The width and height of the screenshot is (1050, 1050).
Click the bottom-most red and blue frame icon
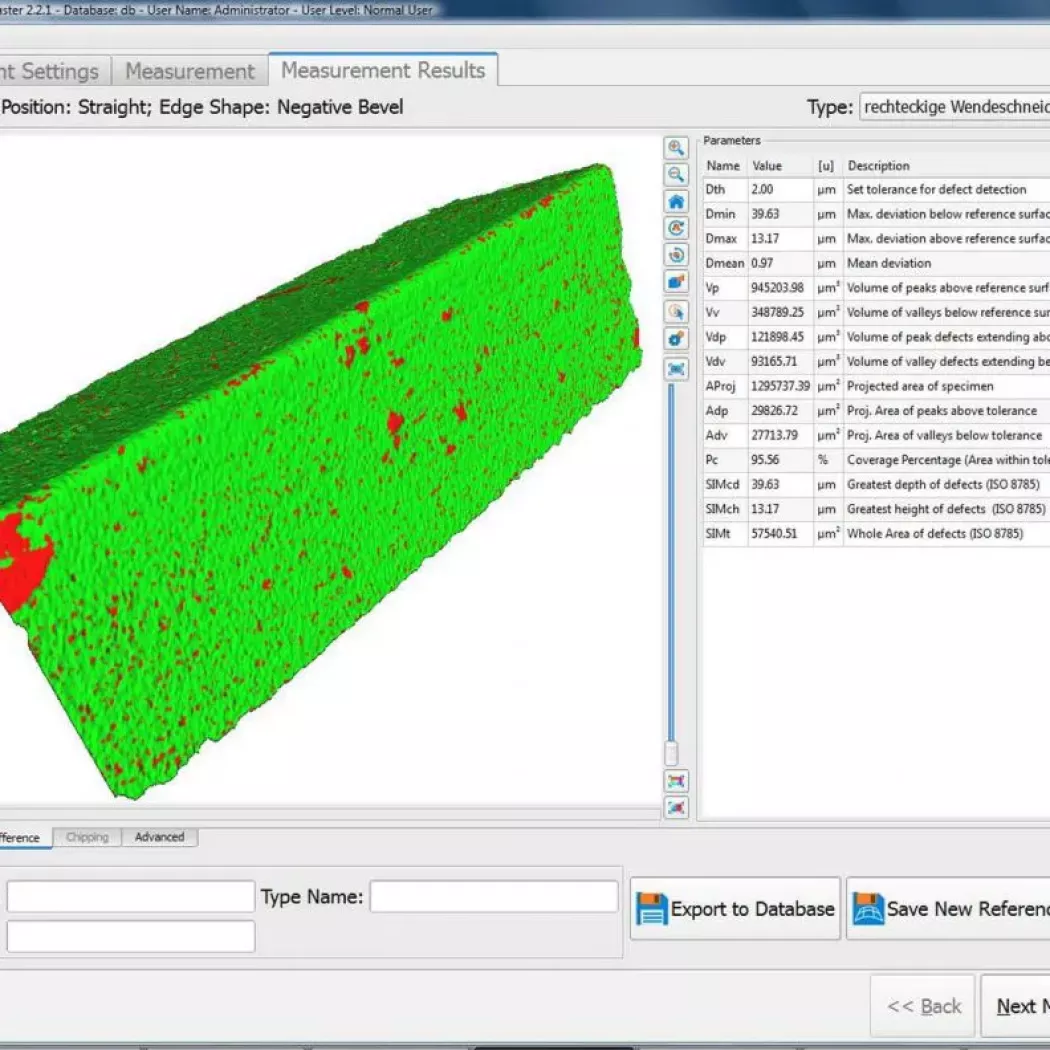676,807
